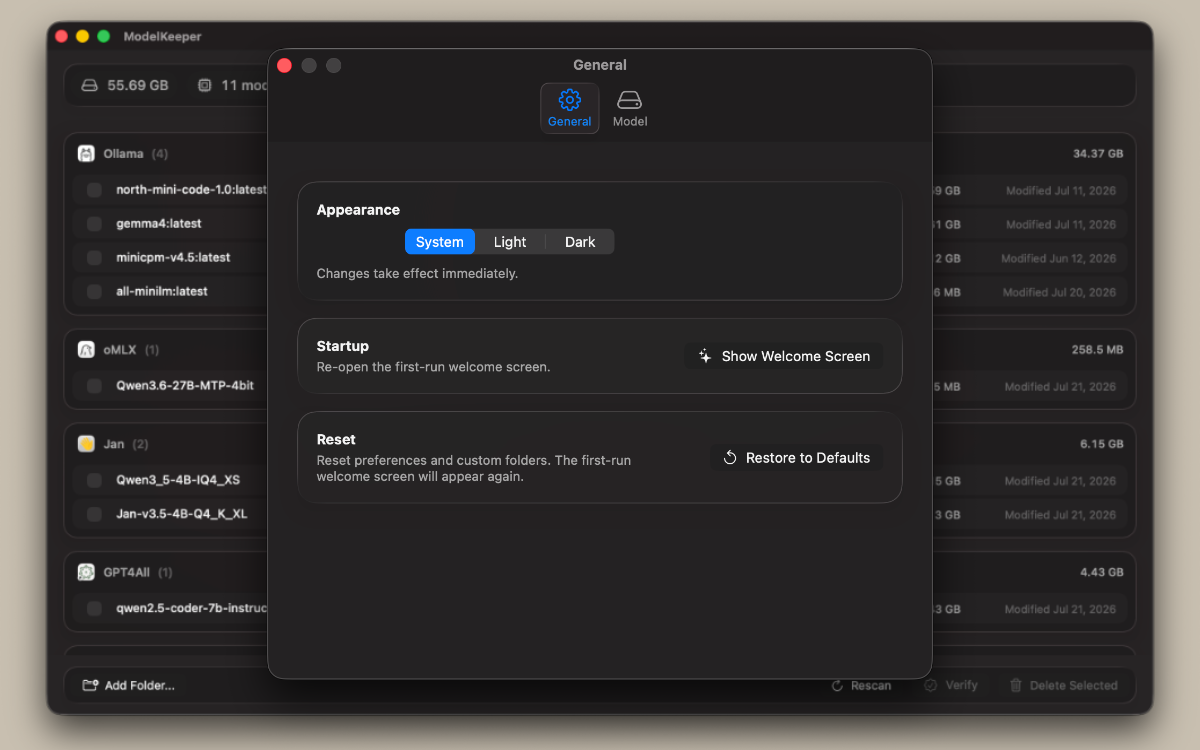Click the checkmark seal icon next to Verify
Viewport: 1200px width, 750px height.
tap(930, 686)
